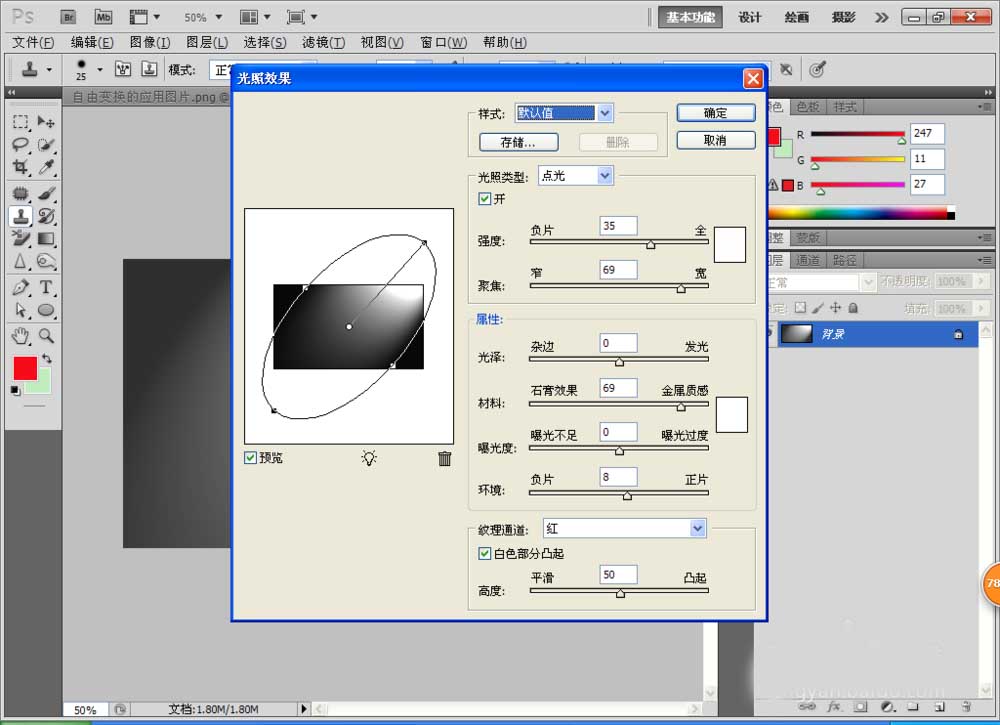Image resolution: width=1000 pixels, height=725 pixels.
Task: Uncheck the 开 light on checkbox
Action: [x=484, y=198]
